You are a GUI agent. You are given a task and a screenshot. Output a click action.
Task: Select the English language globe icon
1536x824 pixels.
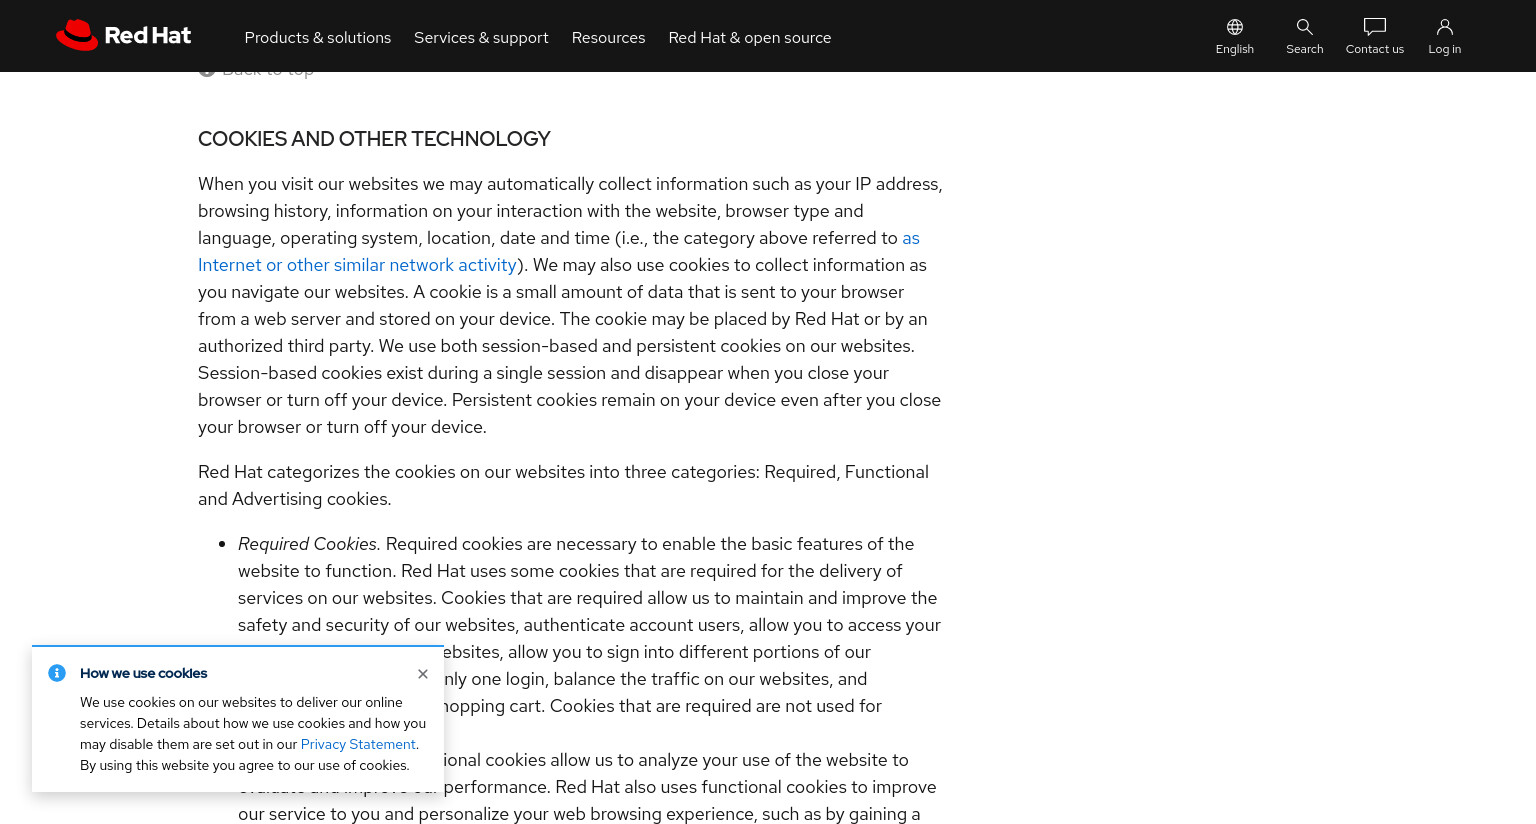click(1235, 27)
